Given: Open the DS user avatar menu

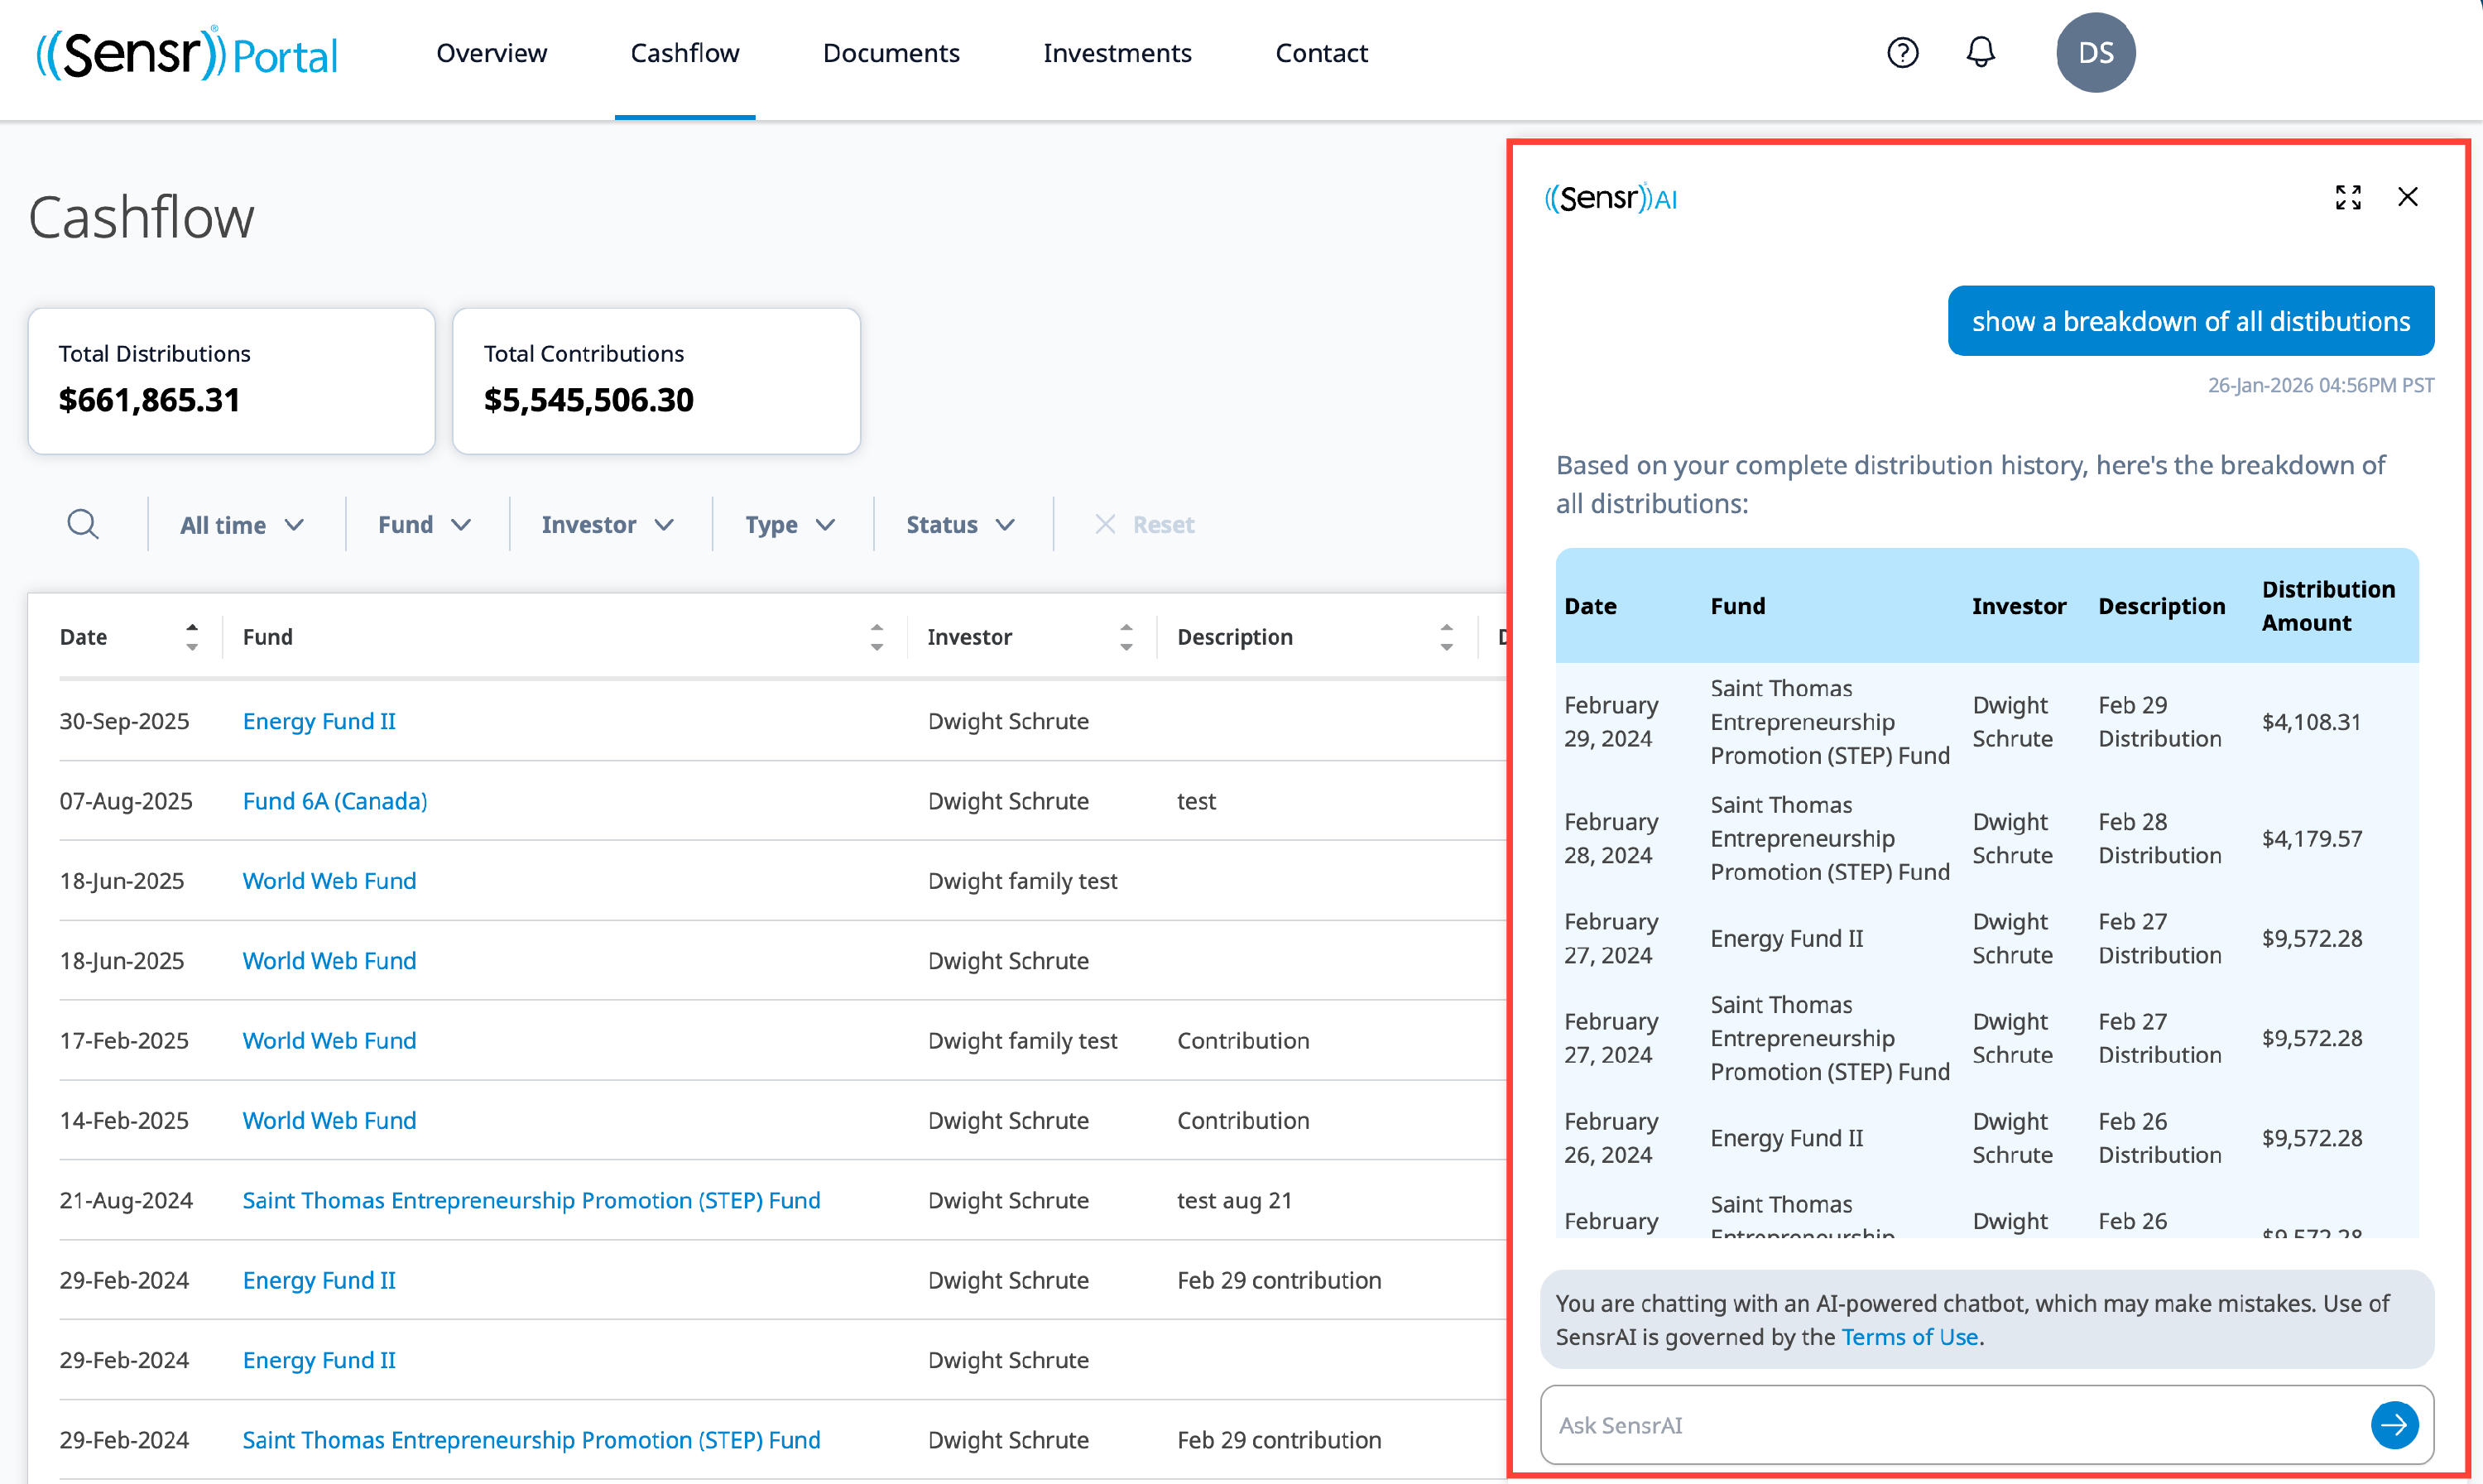Looking at the screenshot, I should click(2095, 52).
